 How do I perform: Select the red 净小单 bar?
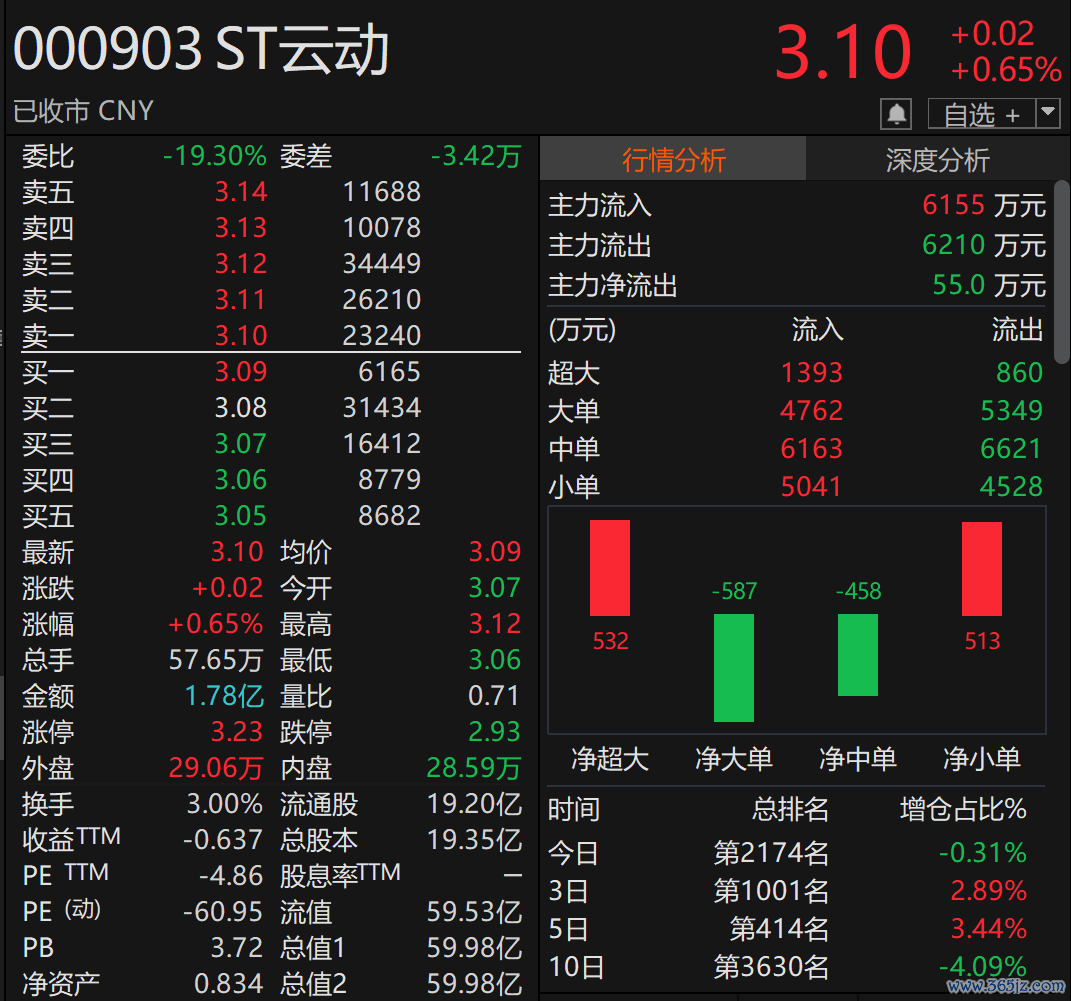(982, 567)
